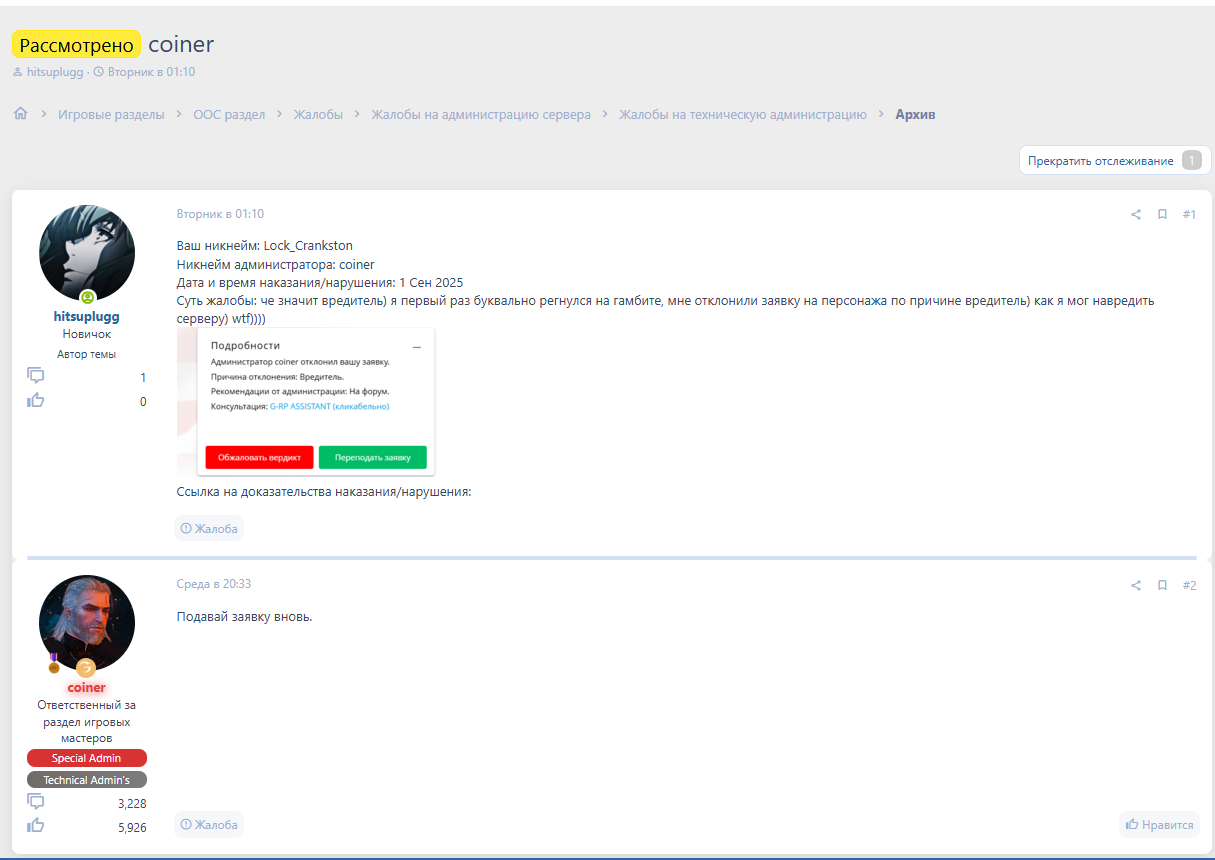Open Жалобы на техническую администрацию breadcrumb
This screenshot has width=1215, height=860.
(x=742, y=114)
